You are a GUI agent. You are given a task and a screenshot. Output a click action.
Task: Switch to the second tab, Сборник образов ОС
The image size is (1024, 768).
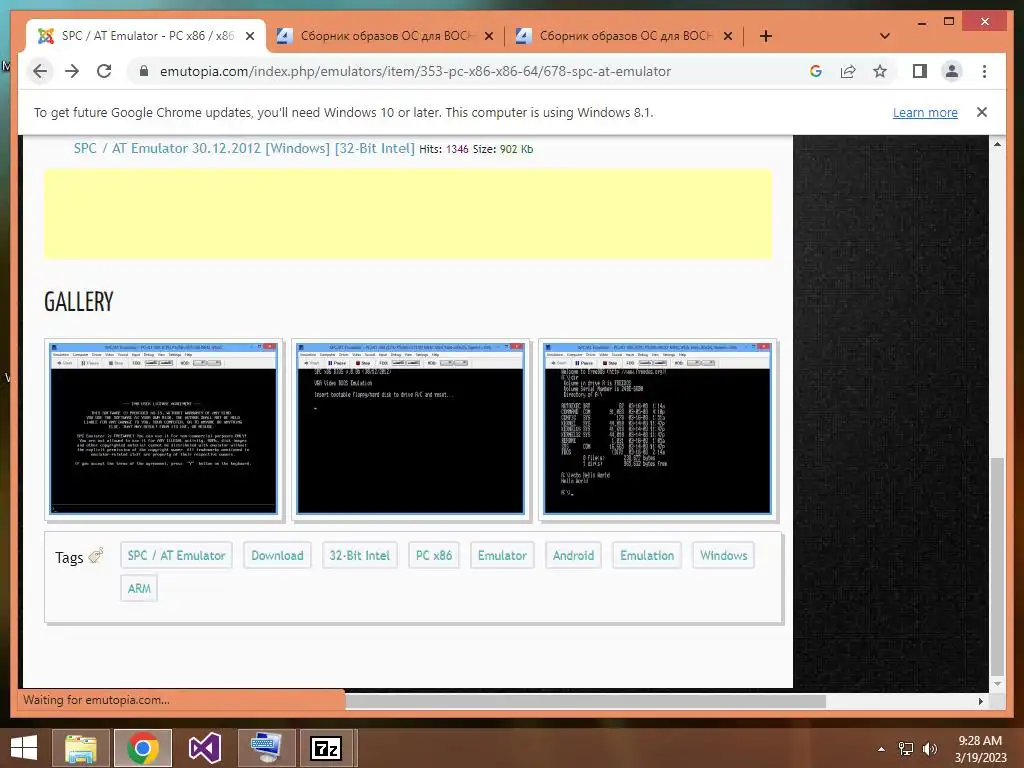pos(385,36)
